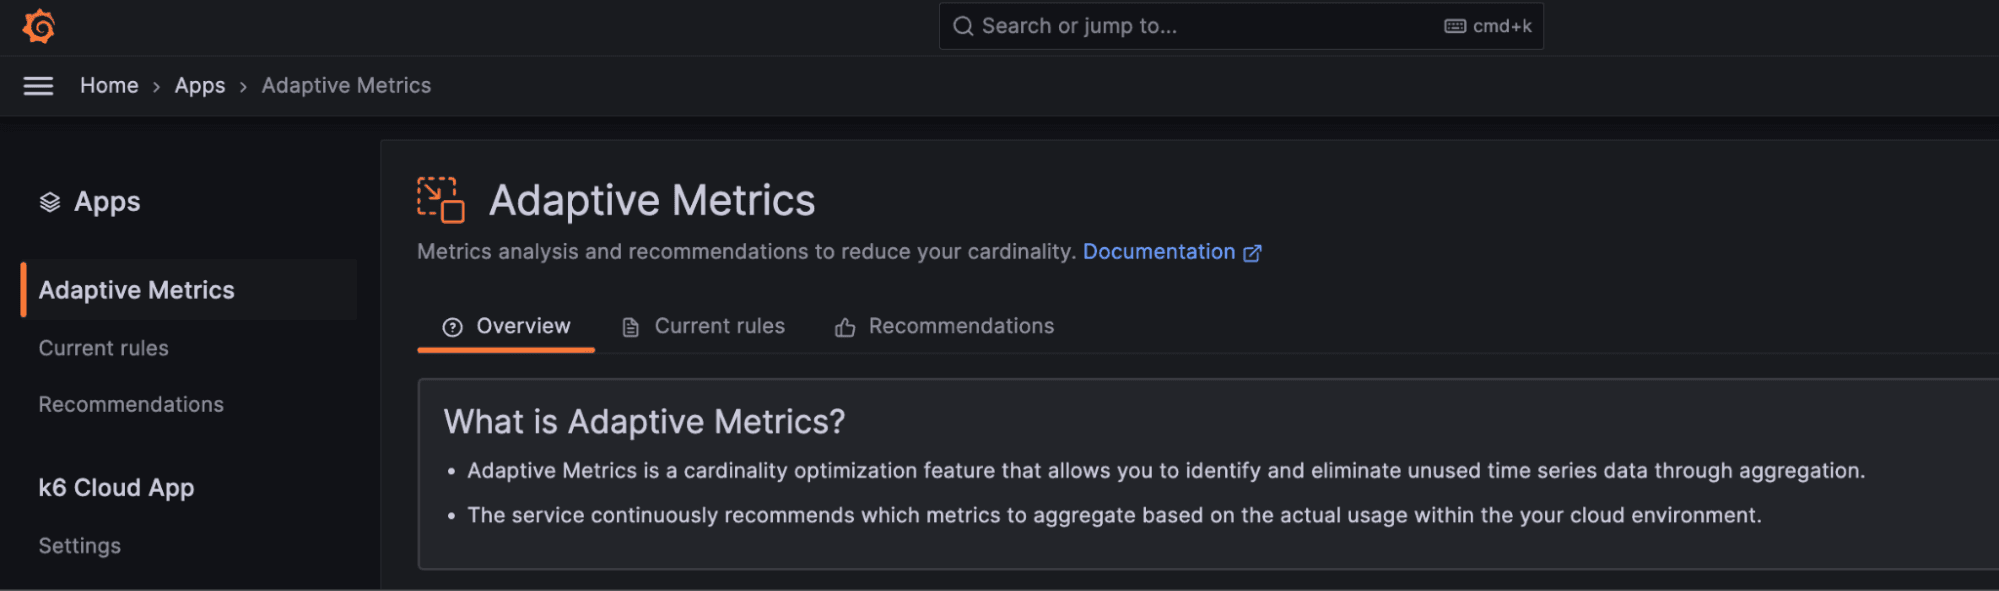Click the magnifying glass search icon
Viewport: 1999px width, 591px height.
tap(962, 25)
